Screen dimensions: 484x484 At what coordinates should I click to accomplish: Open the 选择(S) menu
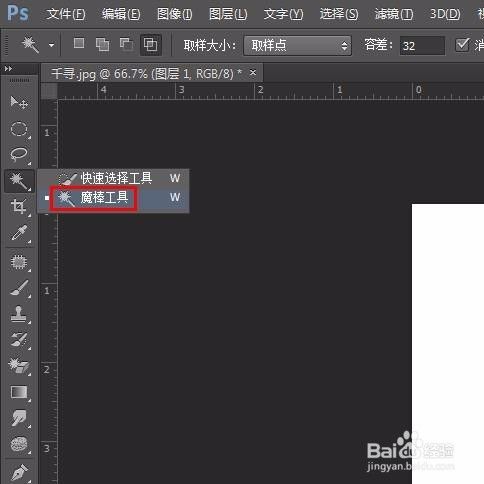click(339, 14)
